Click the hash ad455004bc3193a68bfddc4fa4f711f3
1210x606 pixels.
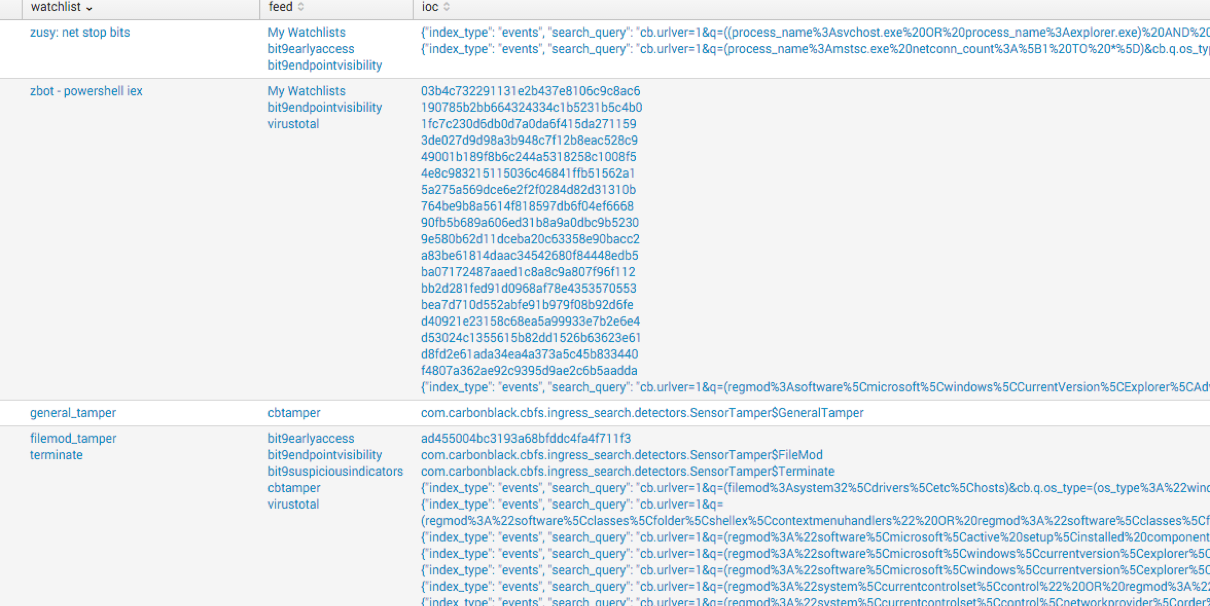coord(526,439)
